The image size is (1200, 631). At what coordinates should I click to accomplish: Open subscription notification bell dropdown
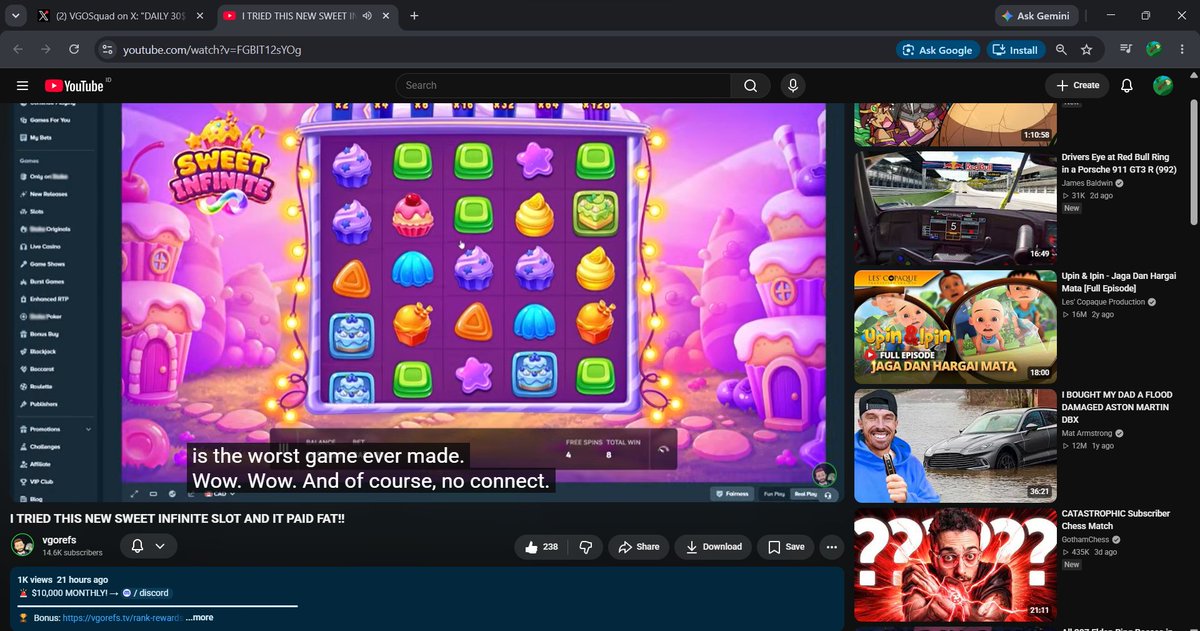point(148,546)
